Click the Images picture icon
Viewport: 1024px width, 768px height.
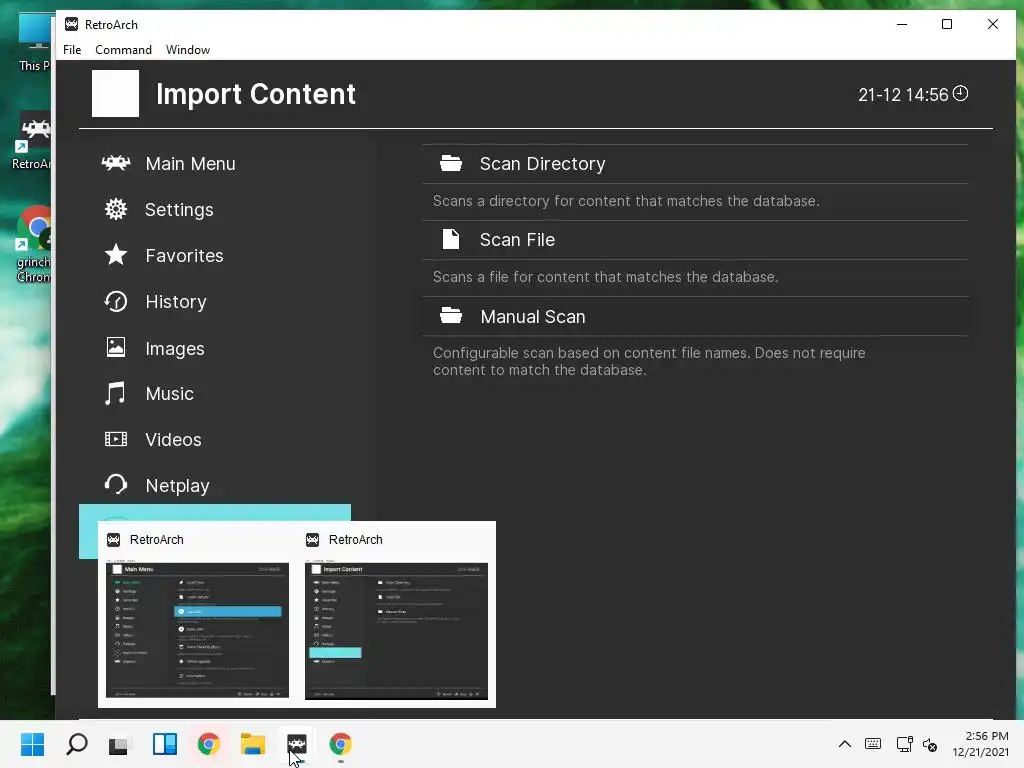tap(116, 347)
